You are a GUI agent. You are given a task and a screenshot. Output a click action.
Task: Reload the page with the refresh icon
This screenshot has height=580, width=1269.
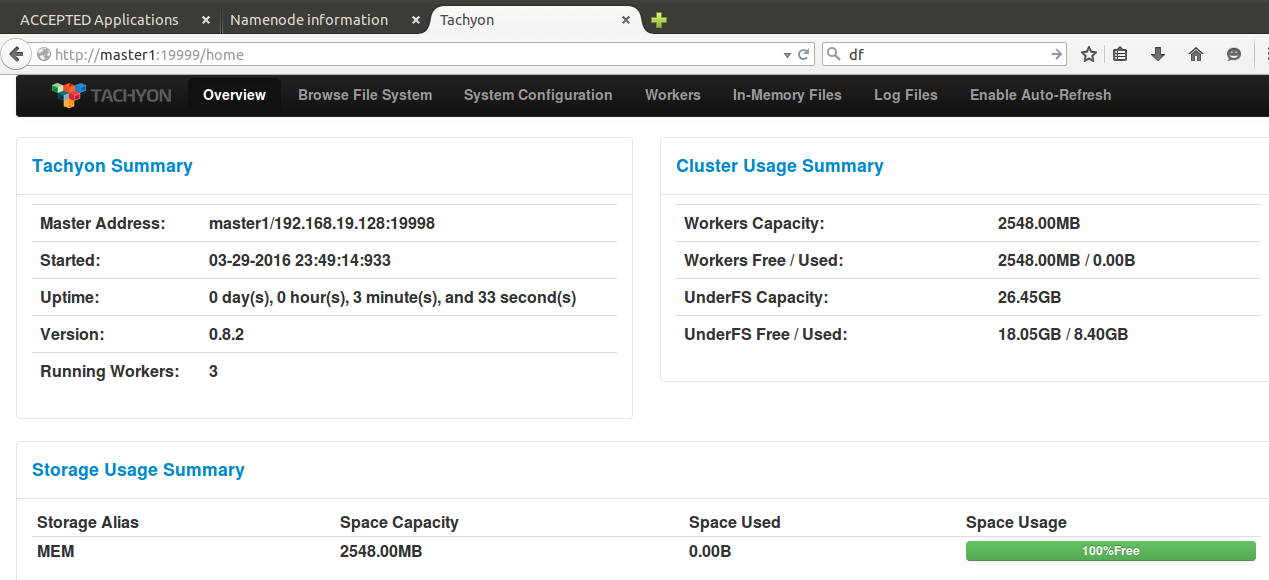coord(803,55)
